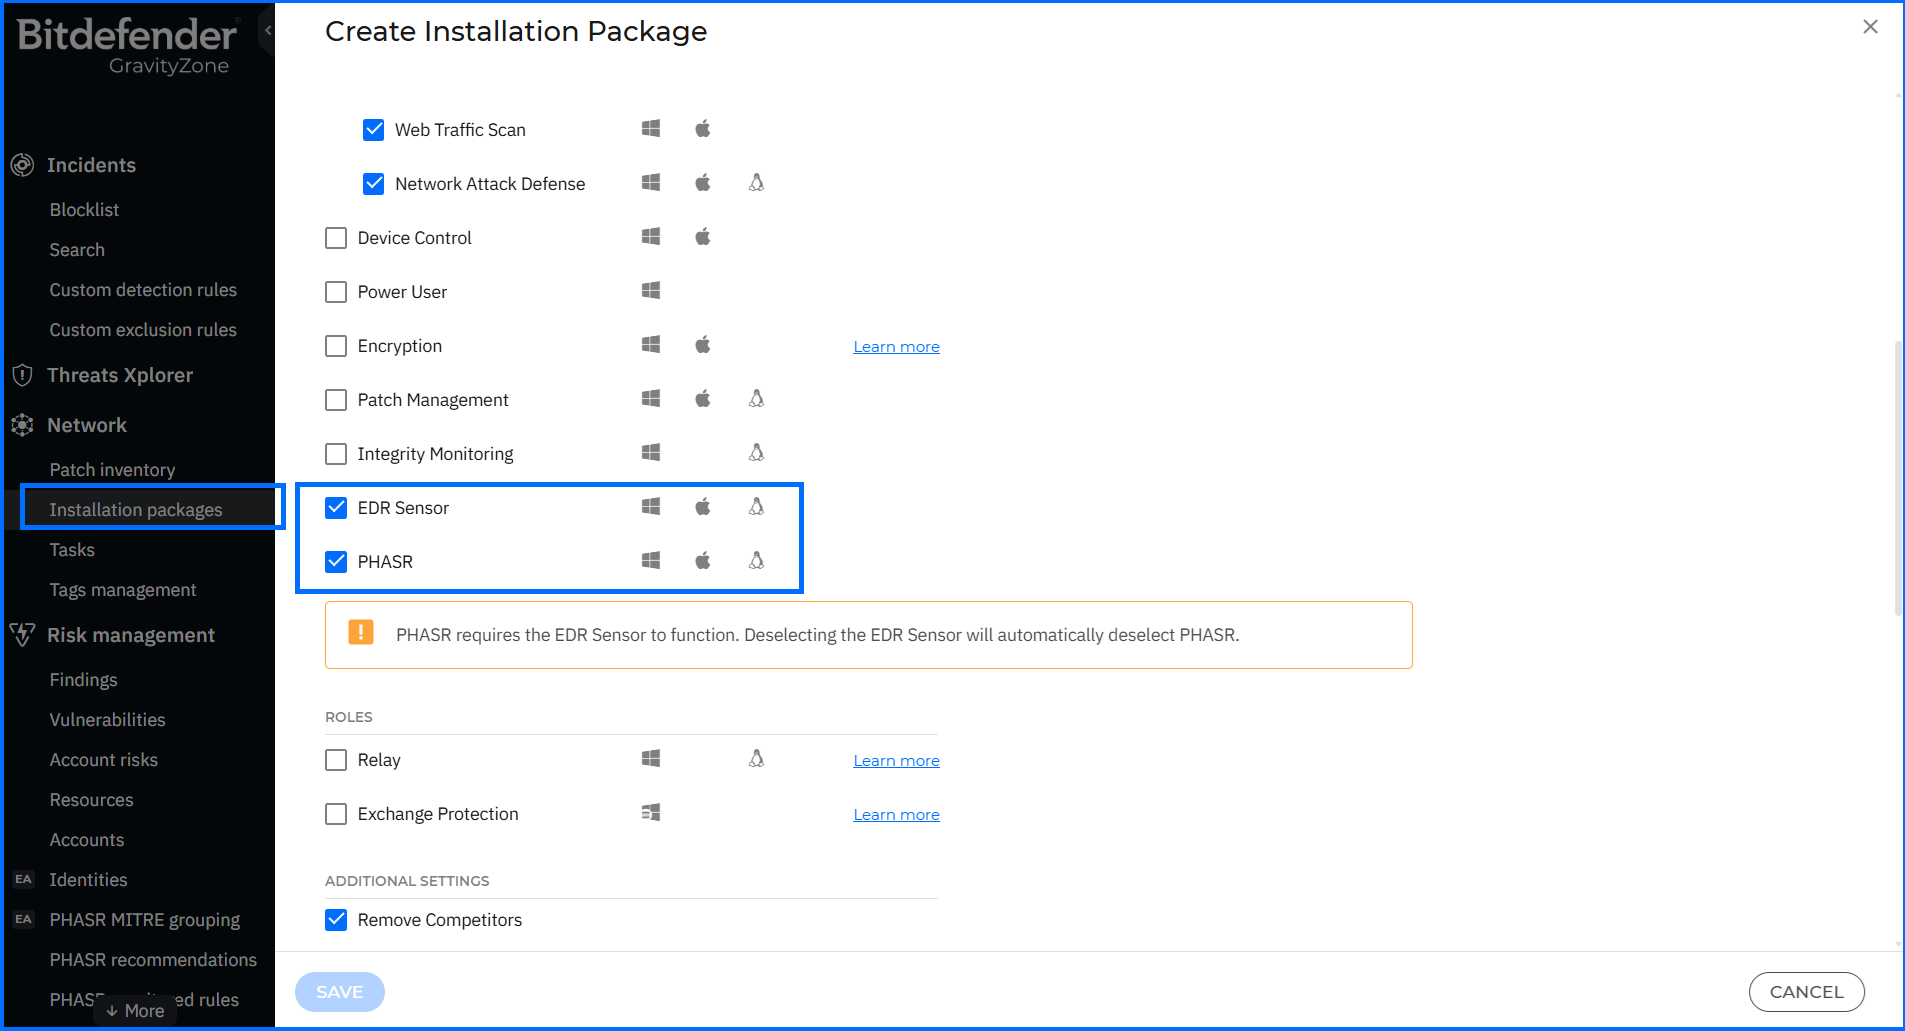The height and width of the screenshot is (1031, 1905).
Task: Open Learn more link for Encryption
Action: coord(896,347)
